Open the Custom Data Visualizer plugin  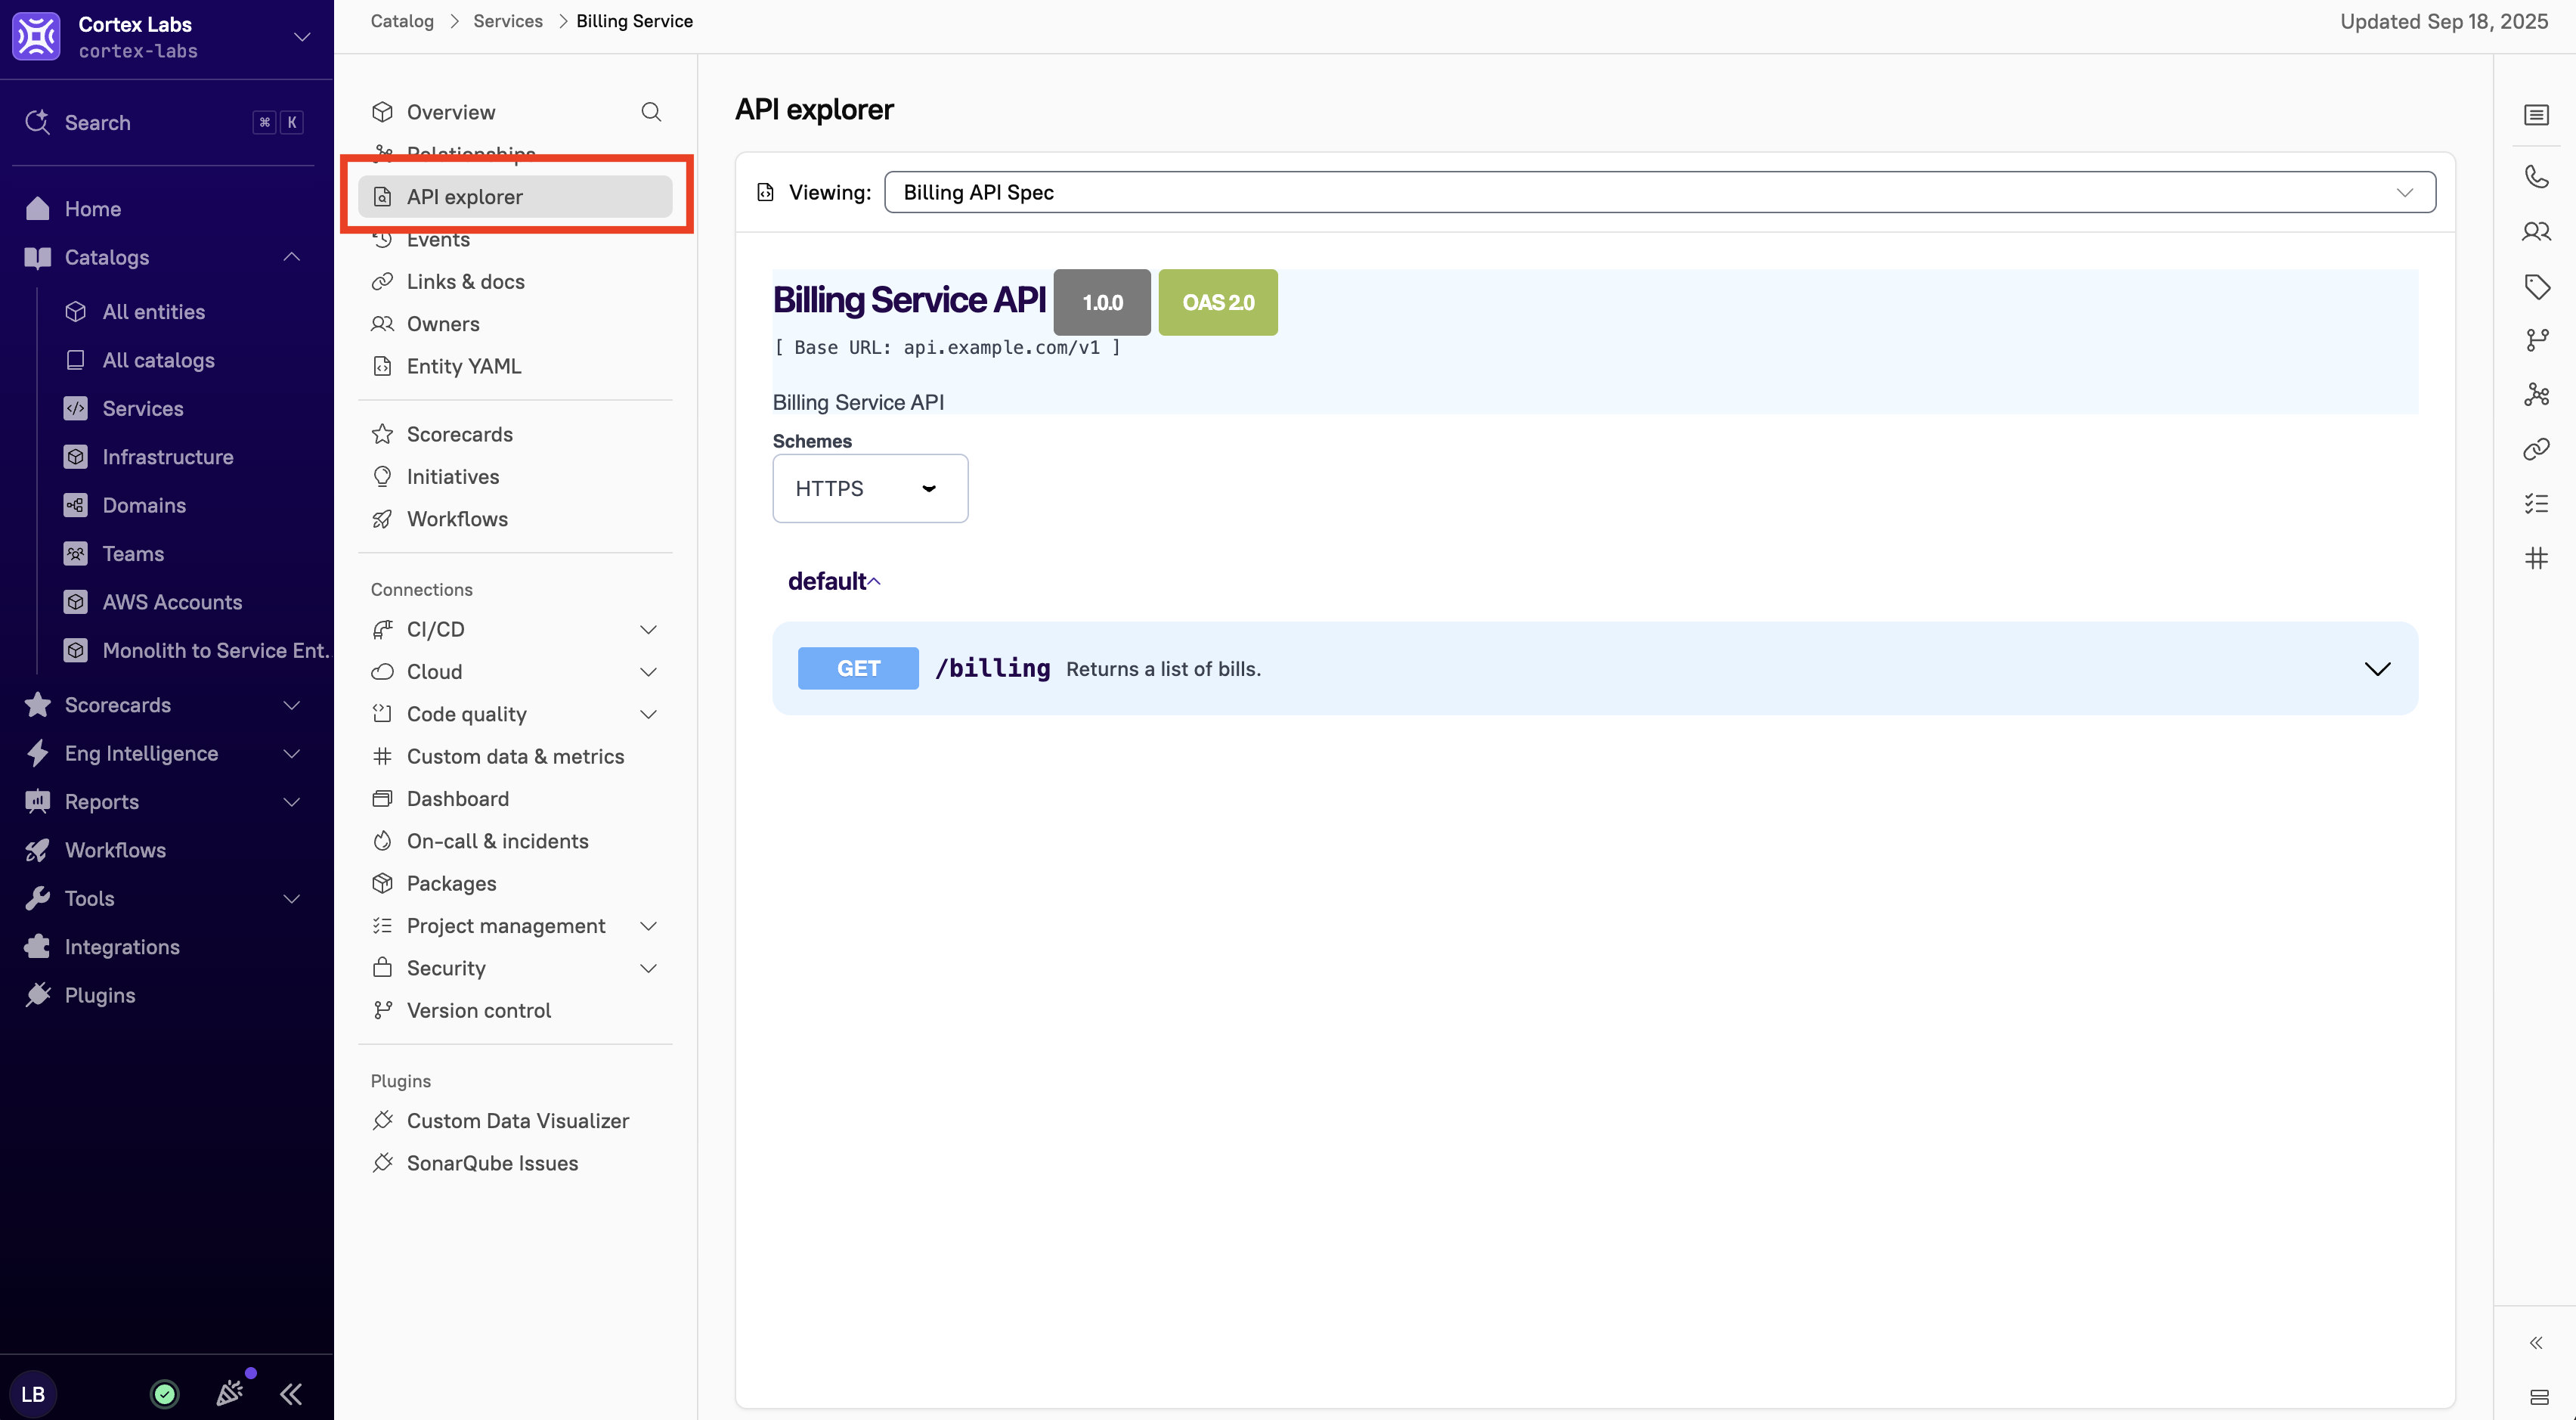click(516, 1120)
